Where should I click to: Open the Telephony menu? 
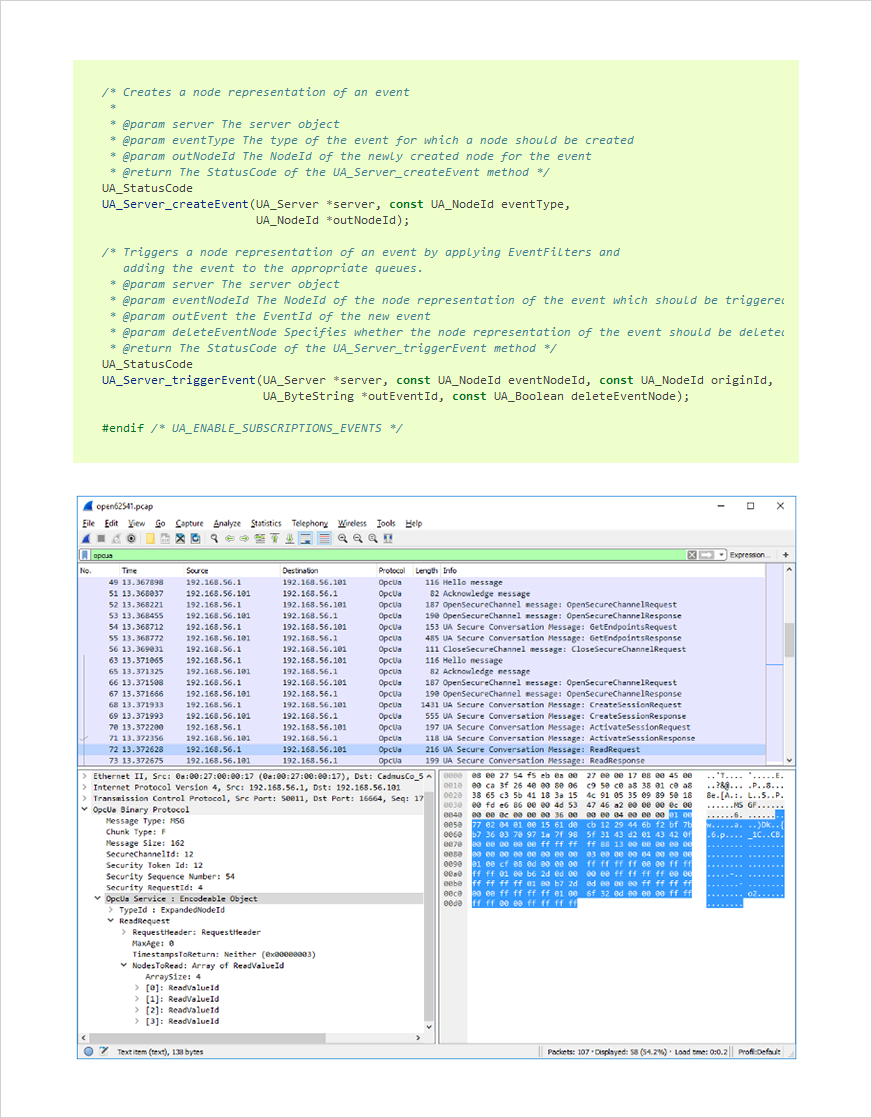tap(309, 523)
